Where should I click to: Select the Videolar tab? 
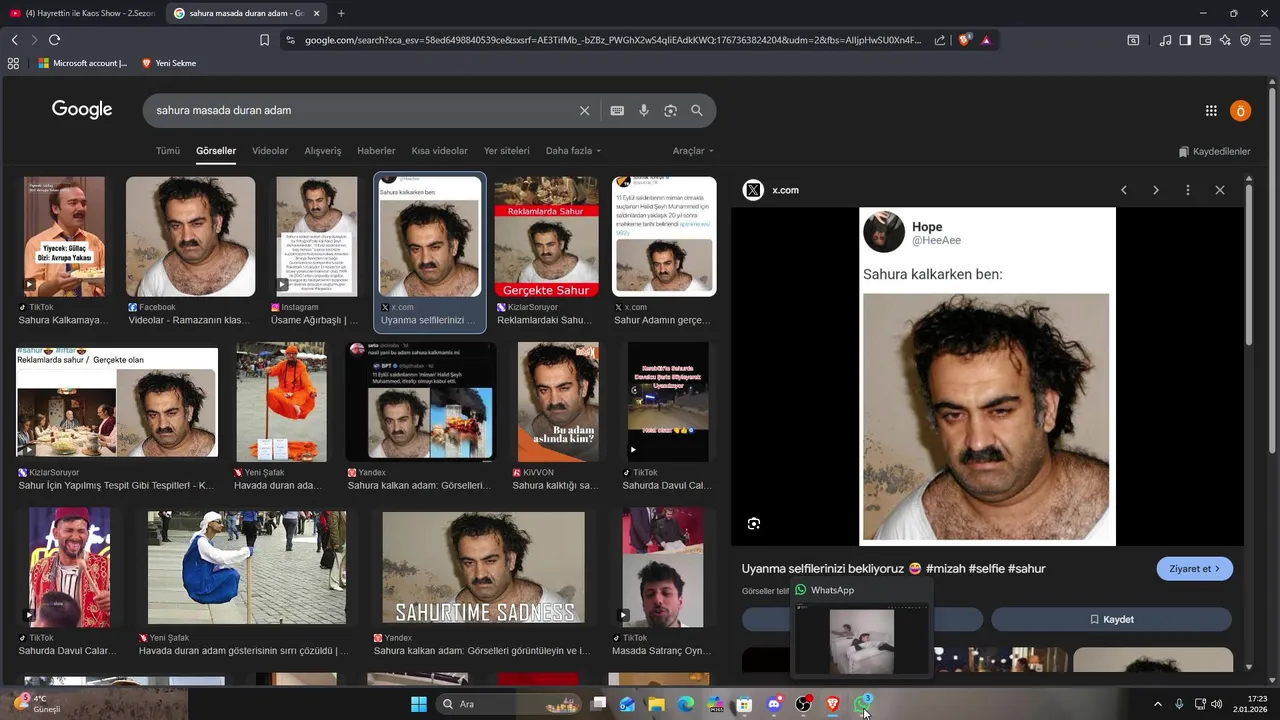(270, 151)
